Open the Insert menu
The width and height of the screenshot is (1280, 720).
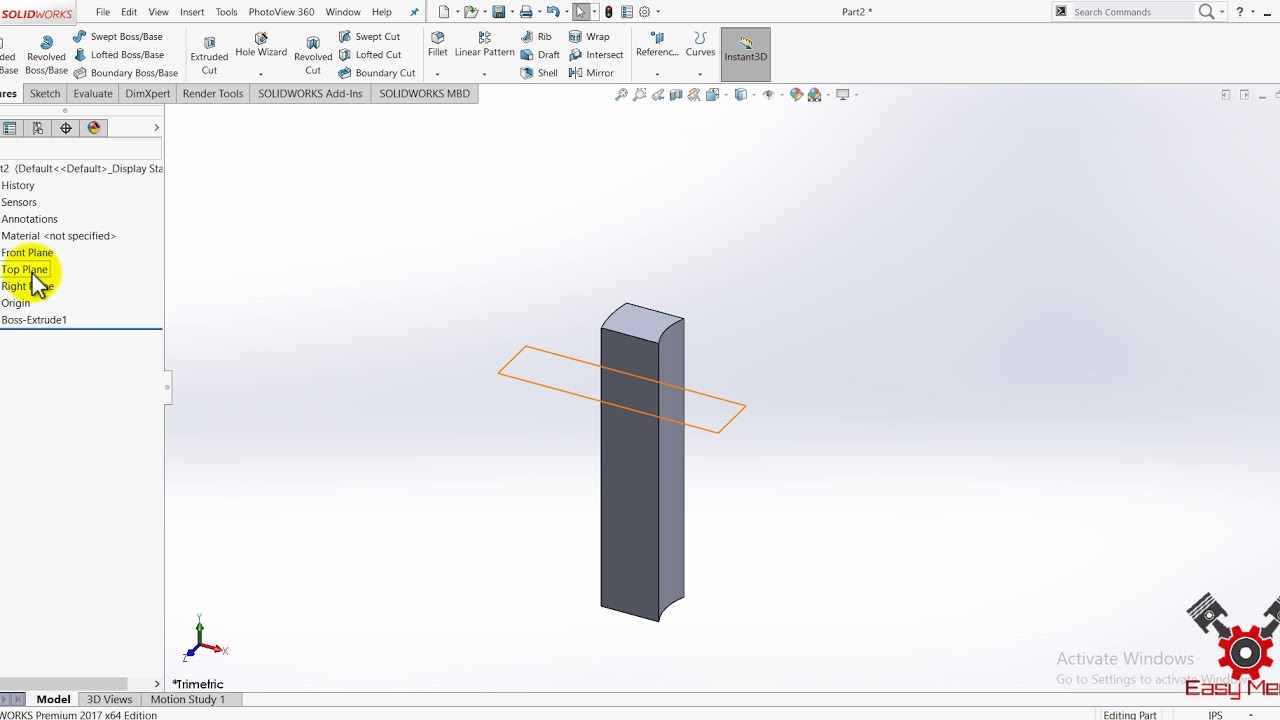[x=192, y=12]
